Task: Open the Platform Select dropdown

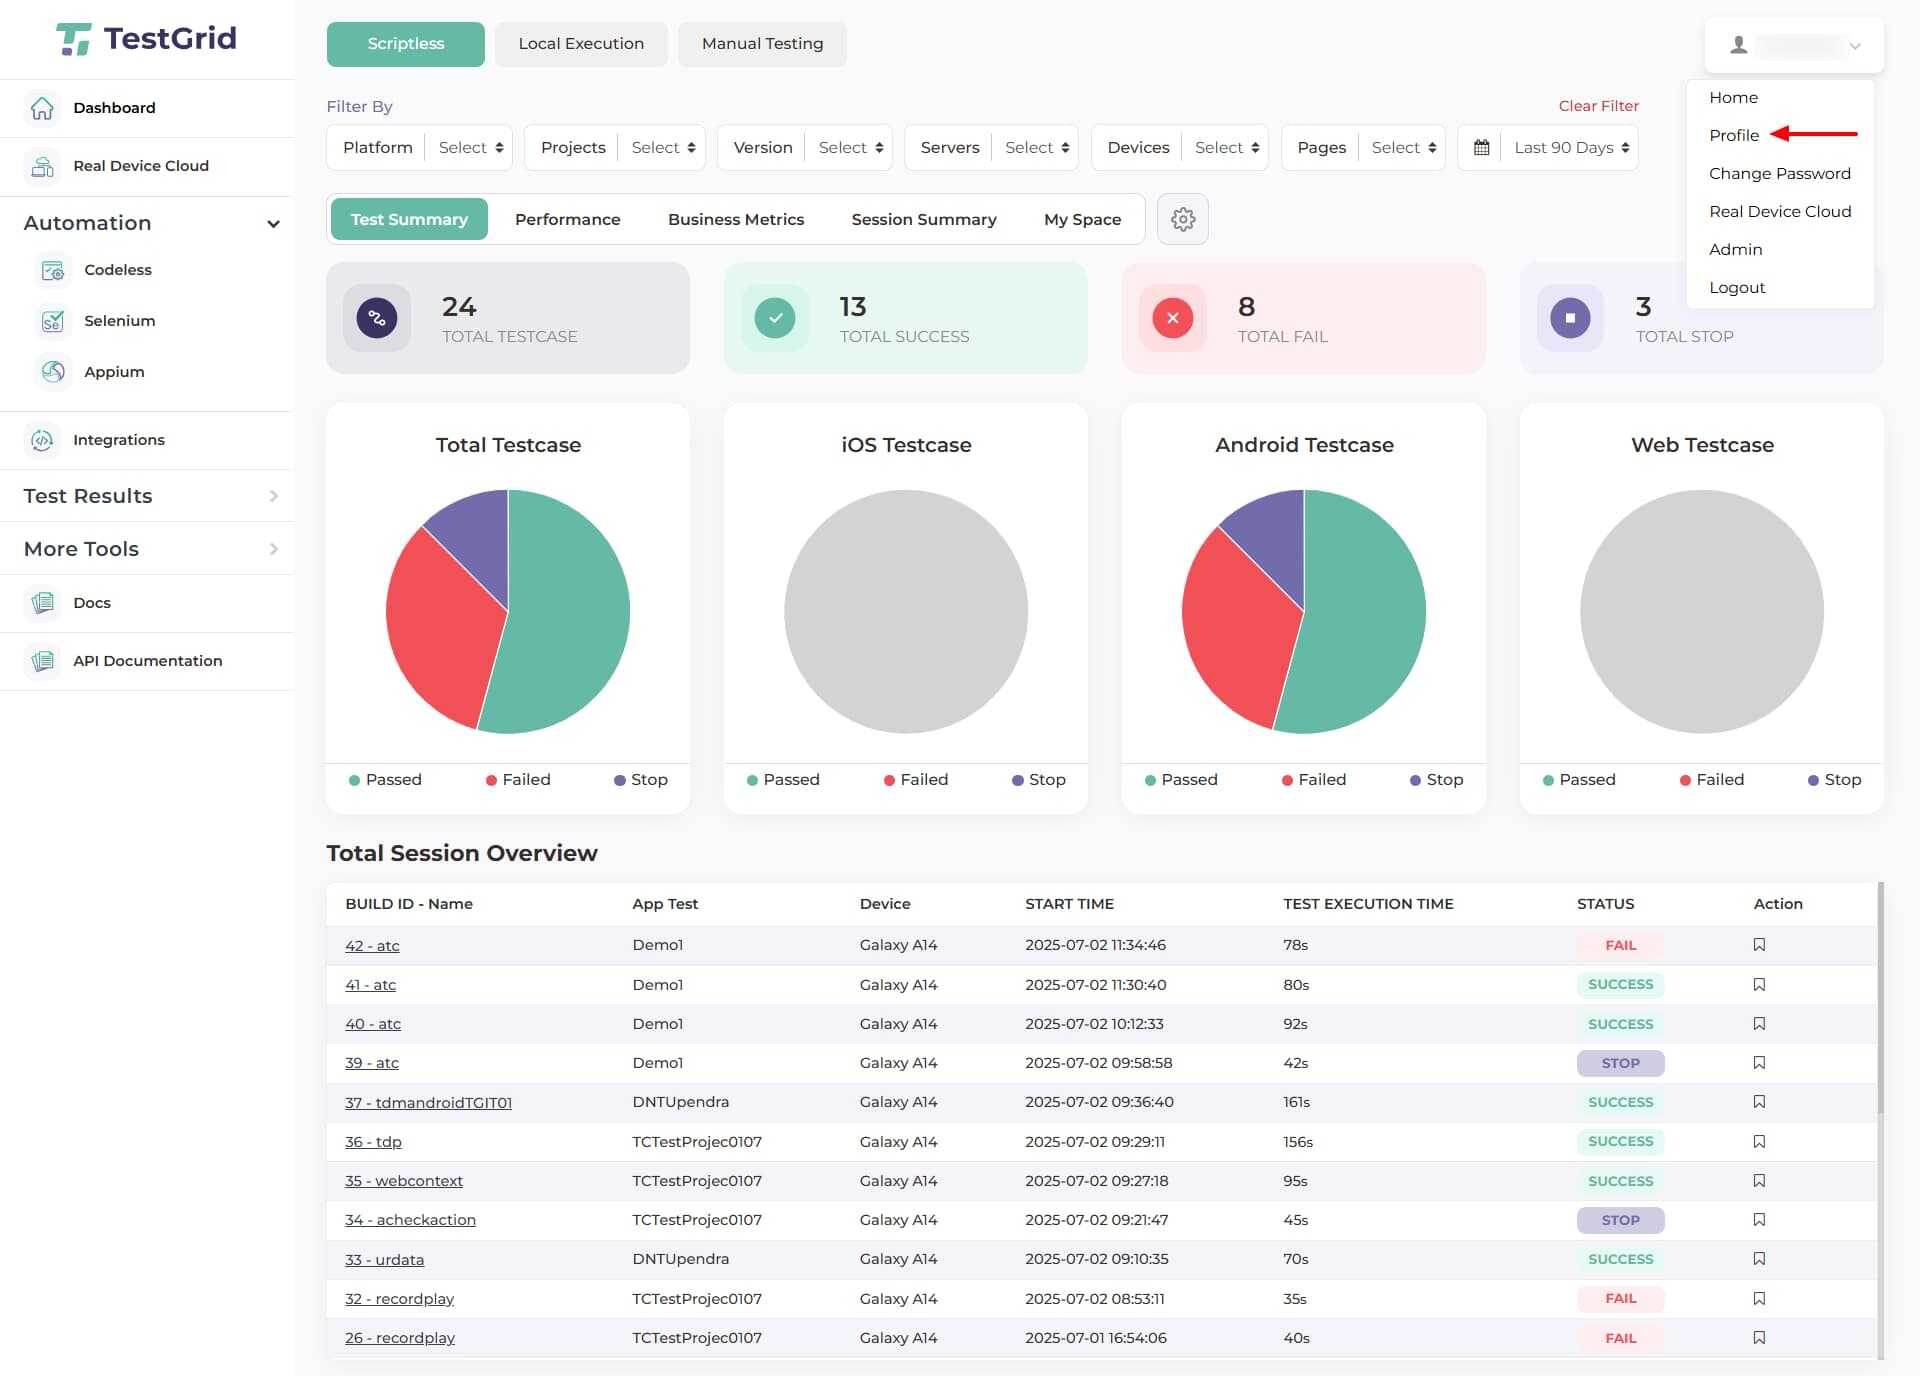Action: (x=470, y=148)
